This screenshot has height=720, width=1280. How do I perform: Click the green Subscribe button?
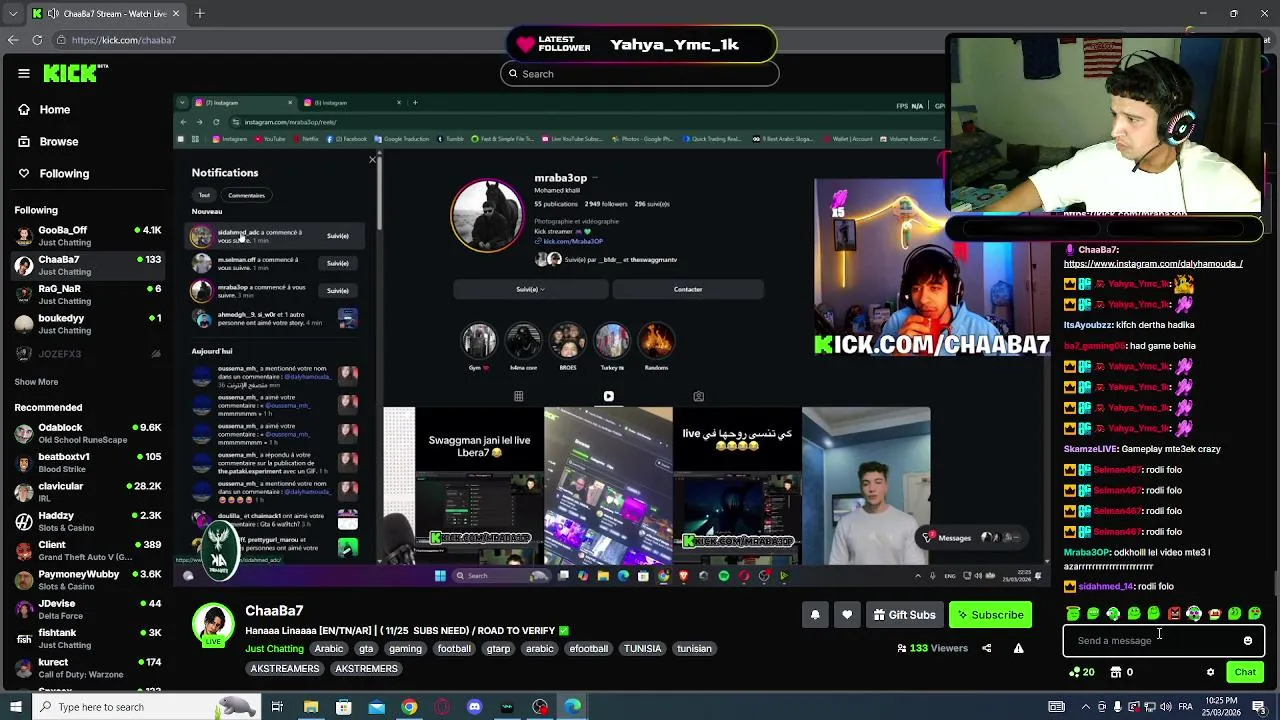pyautogui.click(x=990, y=615)
